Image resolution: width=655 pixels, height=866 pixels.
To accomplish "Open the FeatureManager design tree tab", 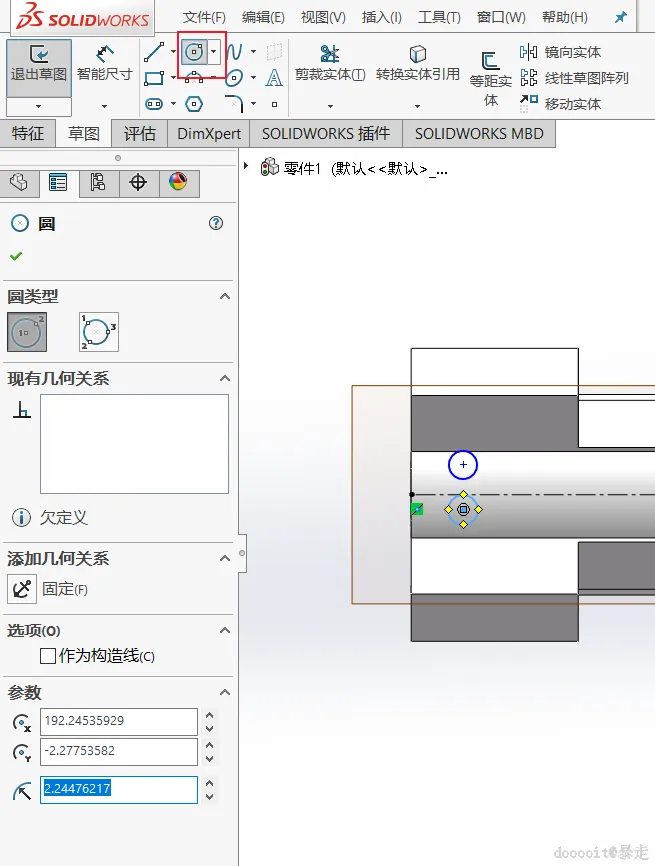I will click(x=19, y=183).
